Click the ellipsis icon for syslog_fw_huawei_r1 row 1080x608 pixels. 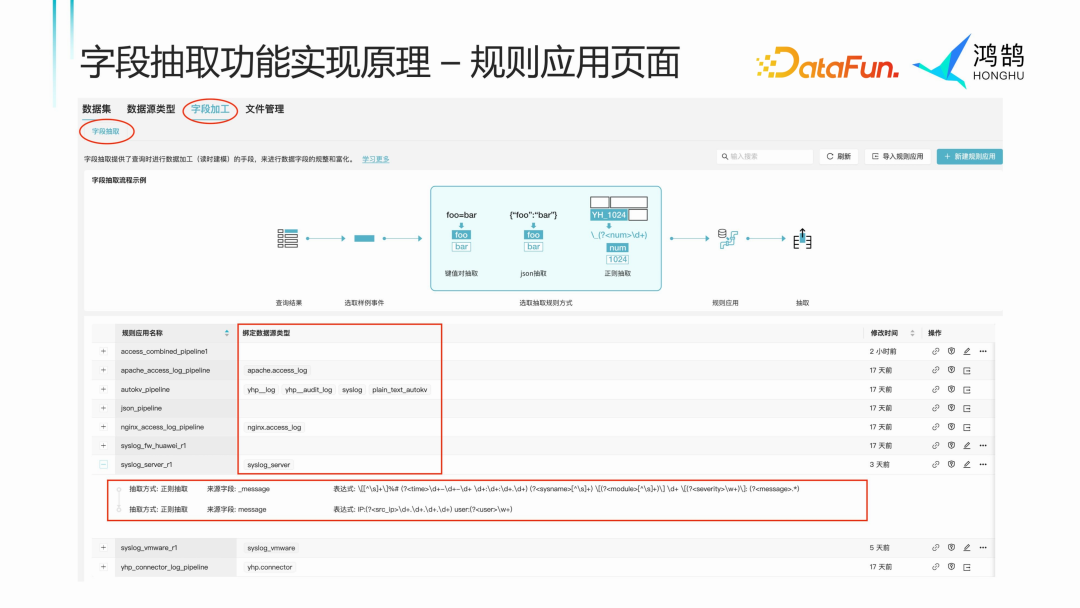[x=982, y=445]
